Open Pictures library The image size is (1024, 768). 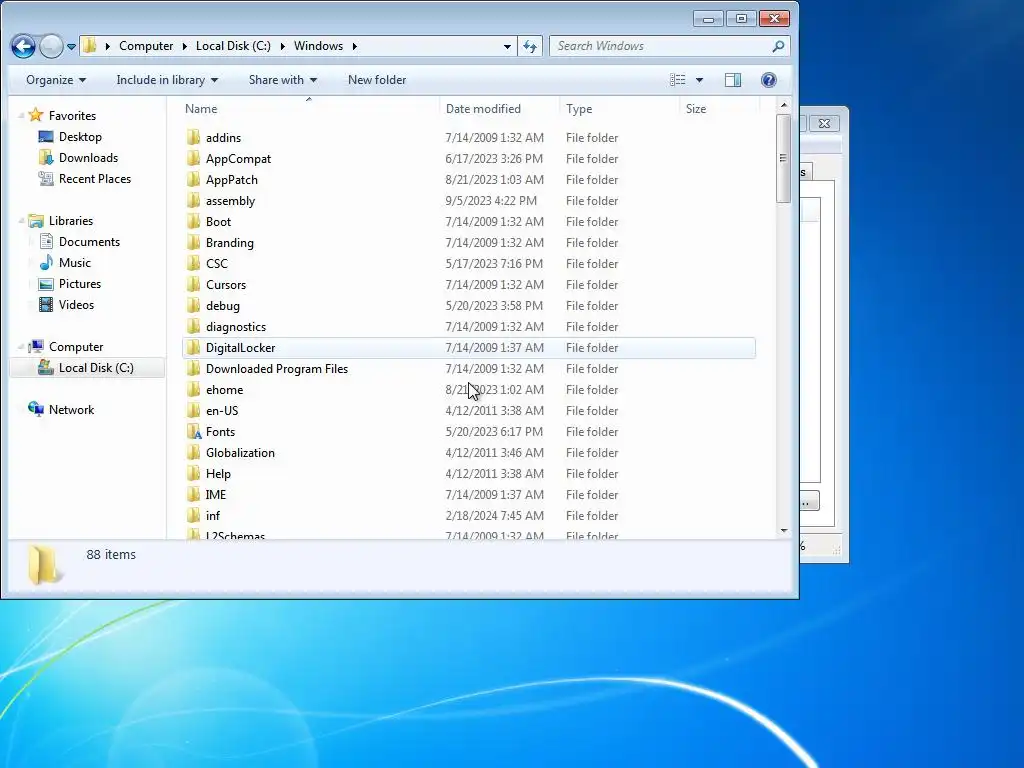[80, 283]
